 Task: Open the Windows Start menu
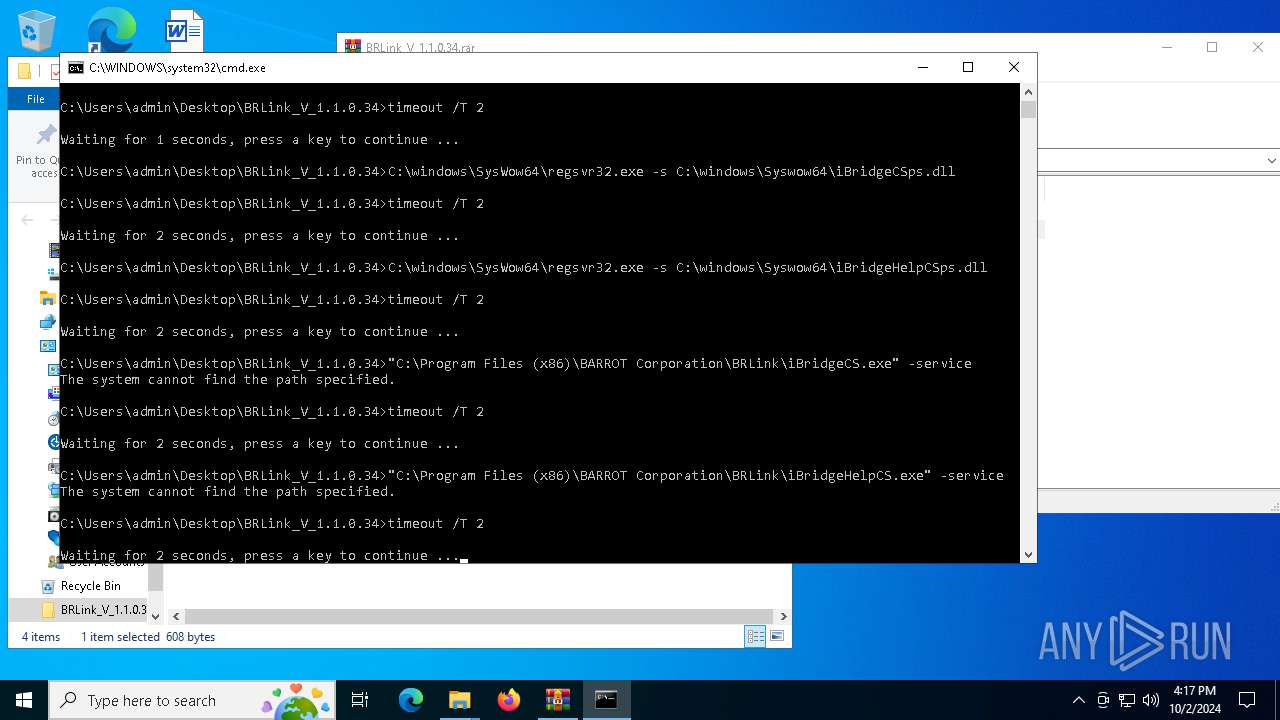[24, 700]
